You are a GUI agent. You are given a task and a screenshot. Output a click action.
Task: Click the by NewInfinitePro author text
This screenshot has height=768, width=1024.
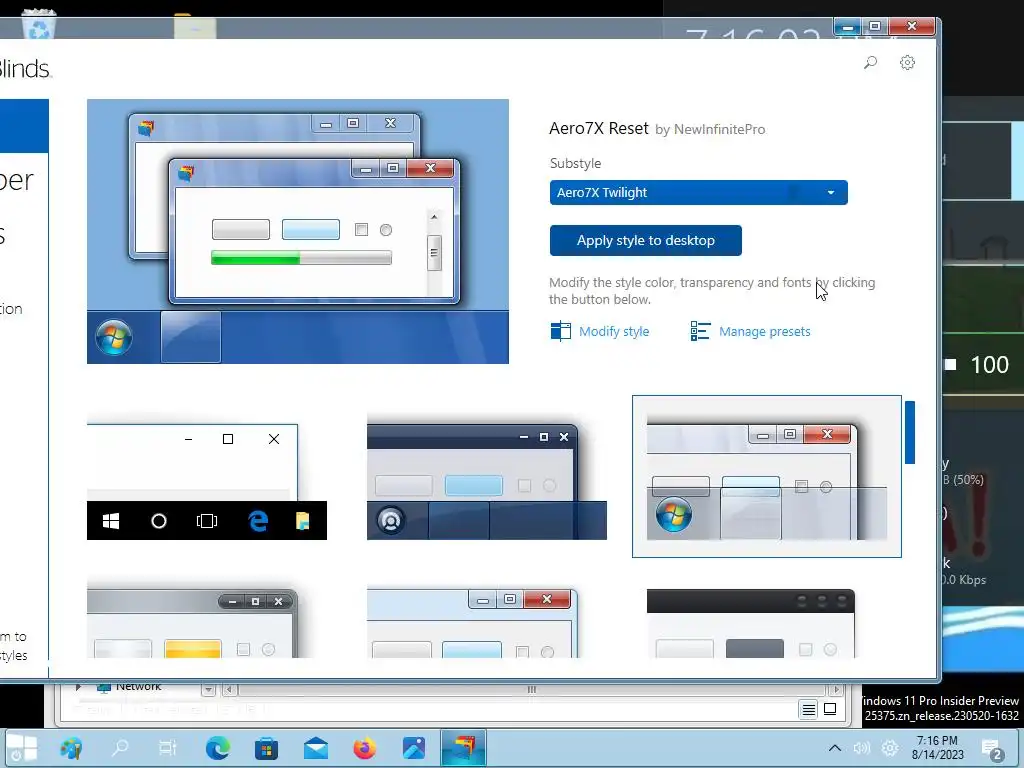[710, 129]
